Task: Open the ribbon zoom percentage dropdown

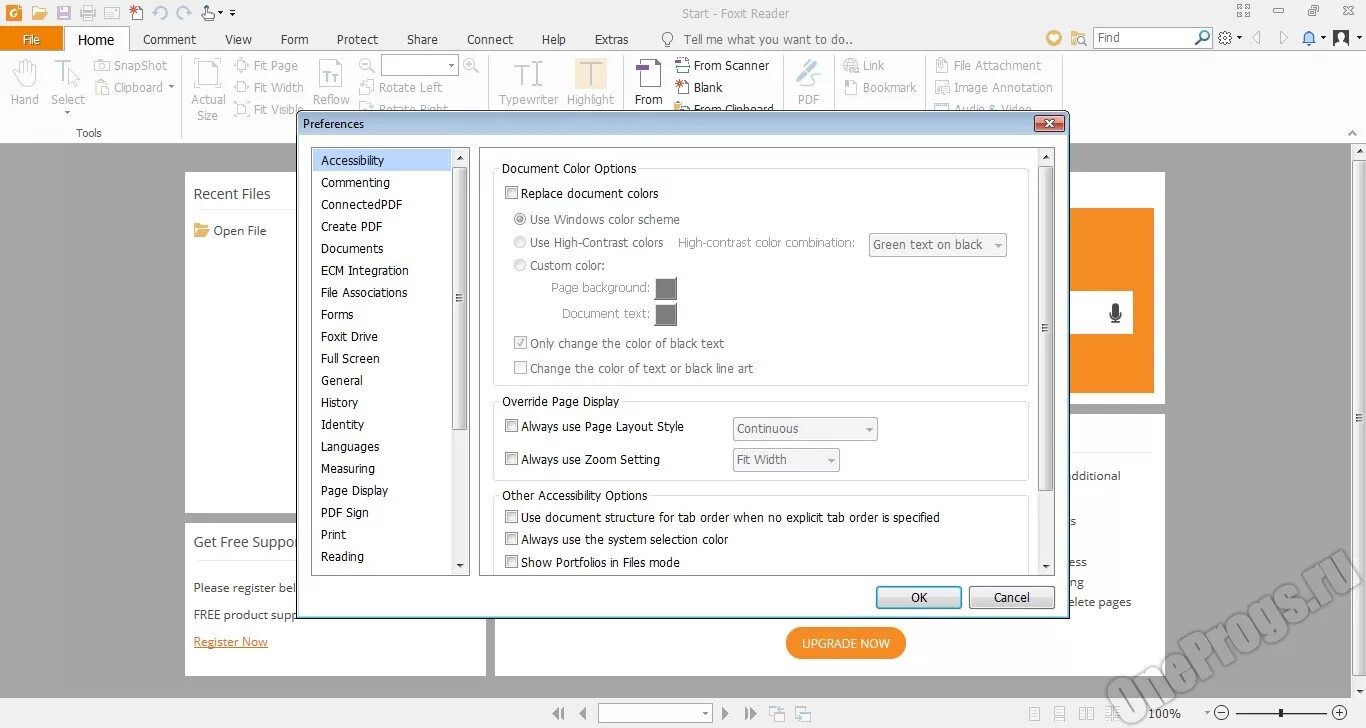Action: tap(451, 65)
